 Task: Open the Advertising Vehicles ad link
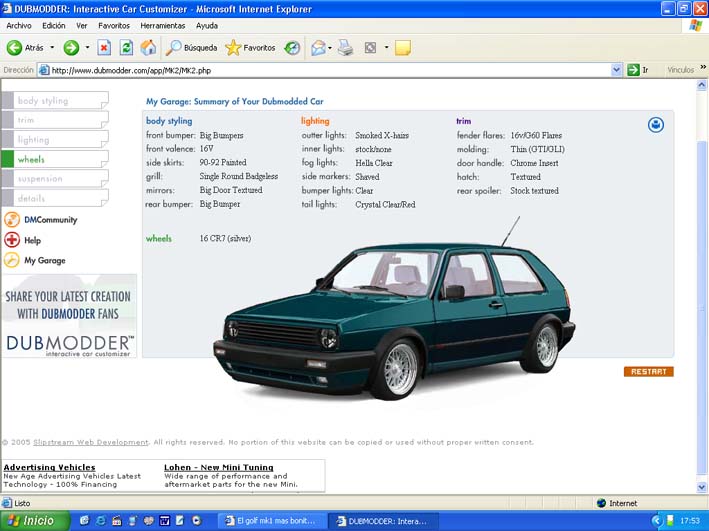(49, 467)
